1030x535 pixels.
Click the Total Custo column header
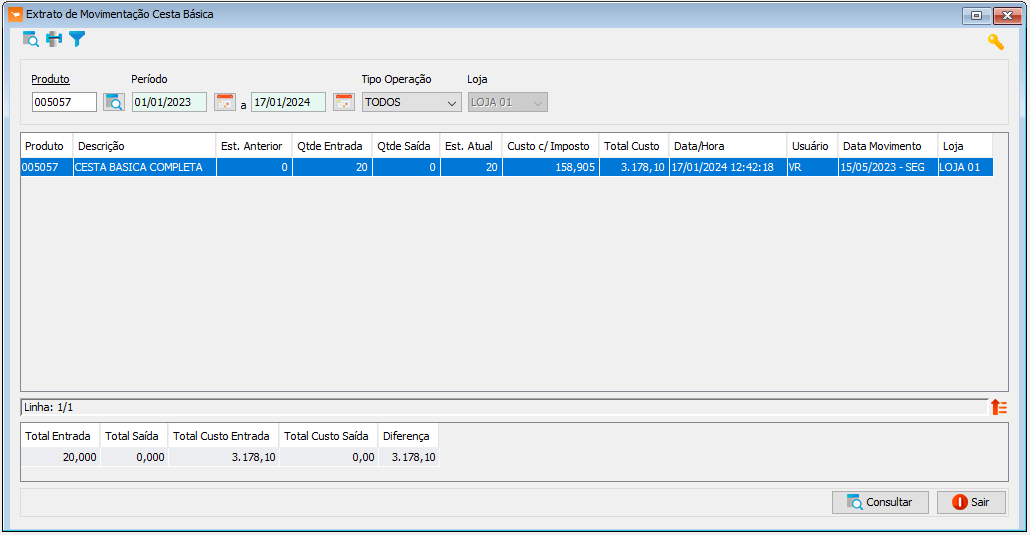[x=634, y=146]
